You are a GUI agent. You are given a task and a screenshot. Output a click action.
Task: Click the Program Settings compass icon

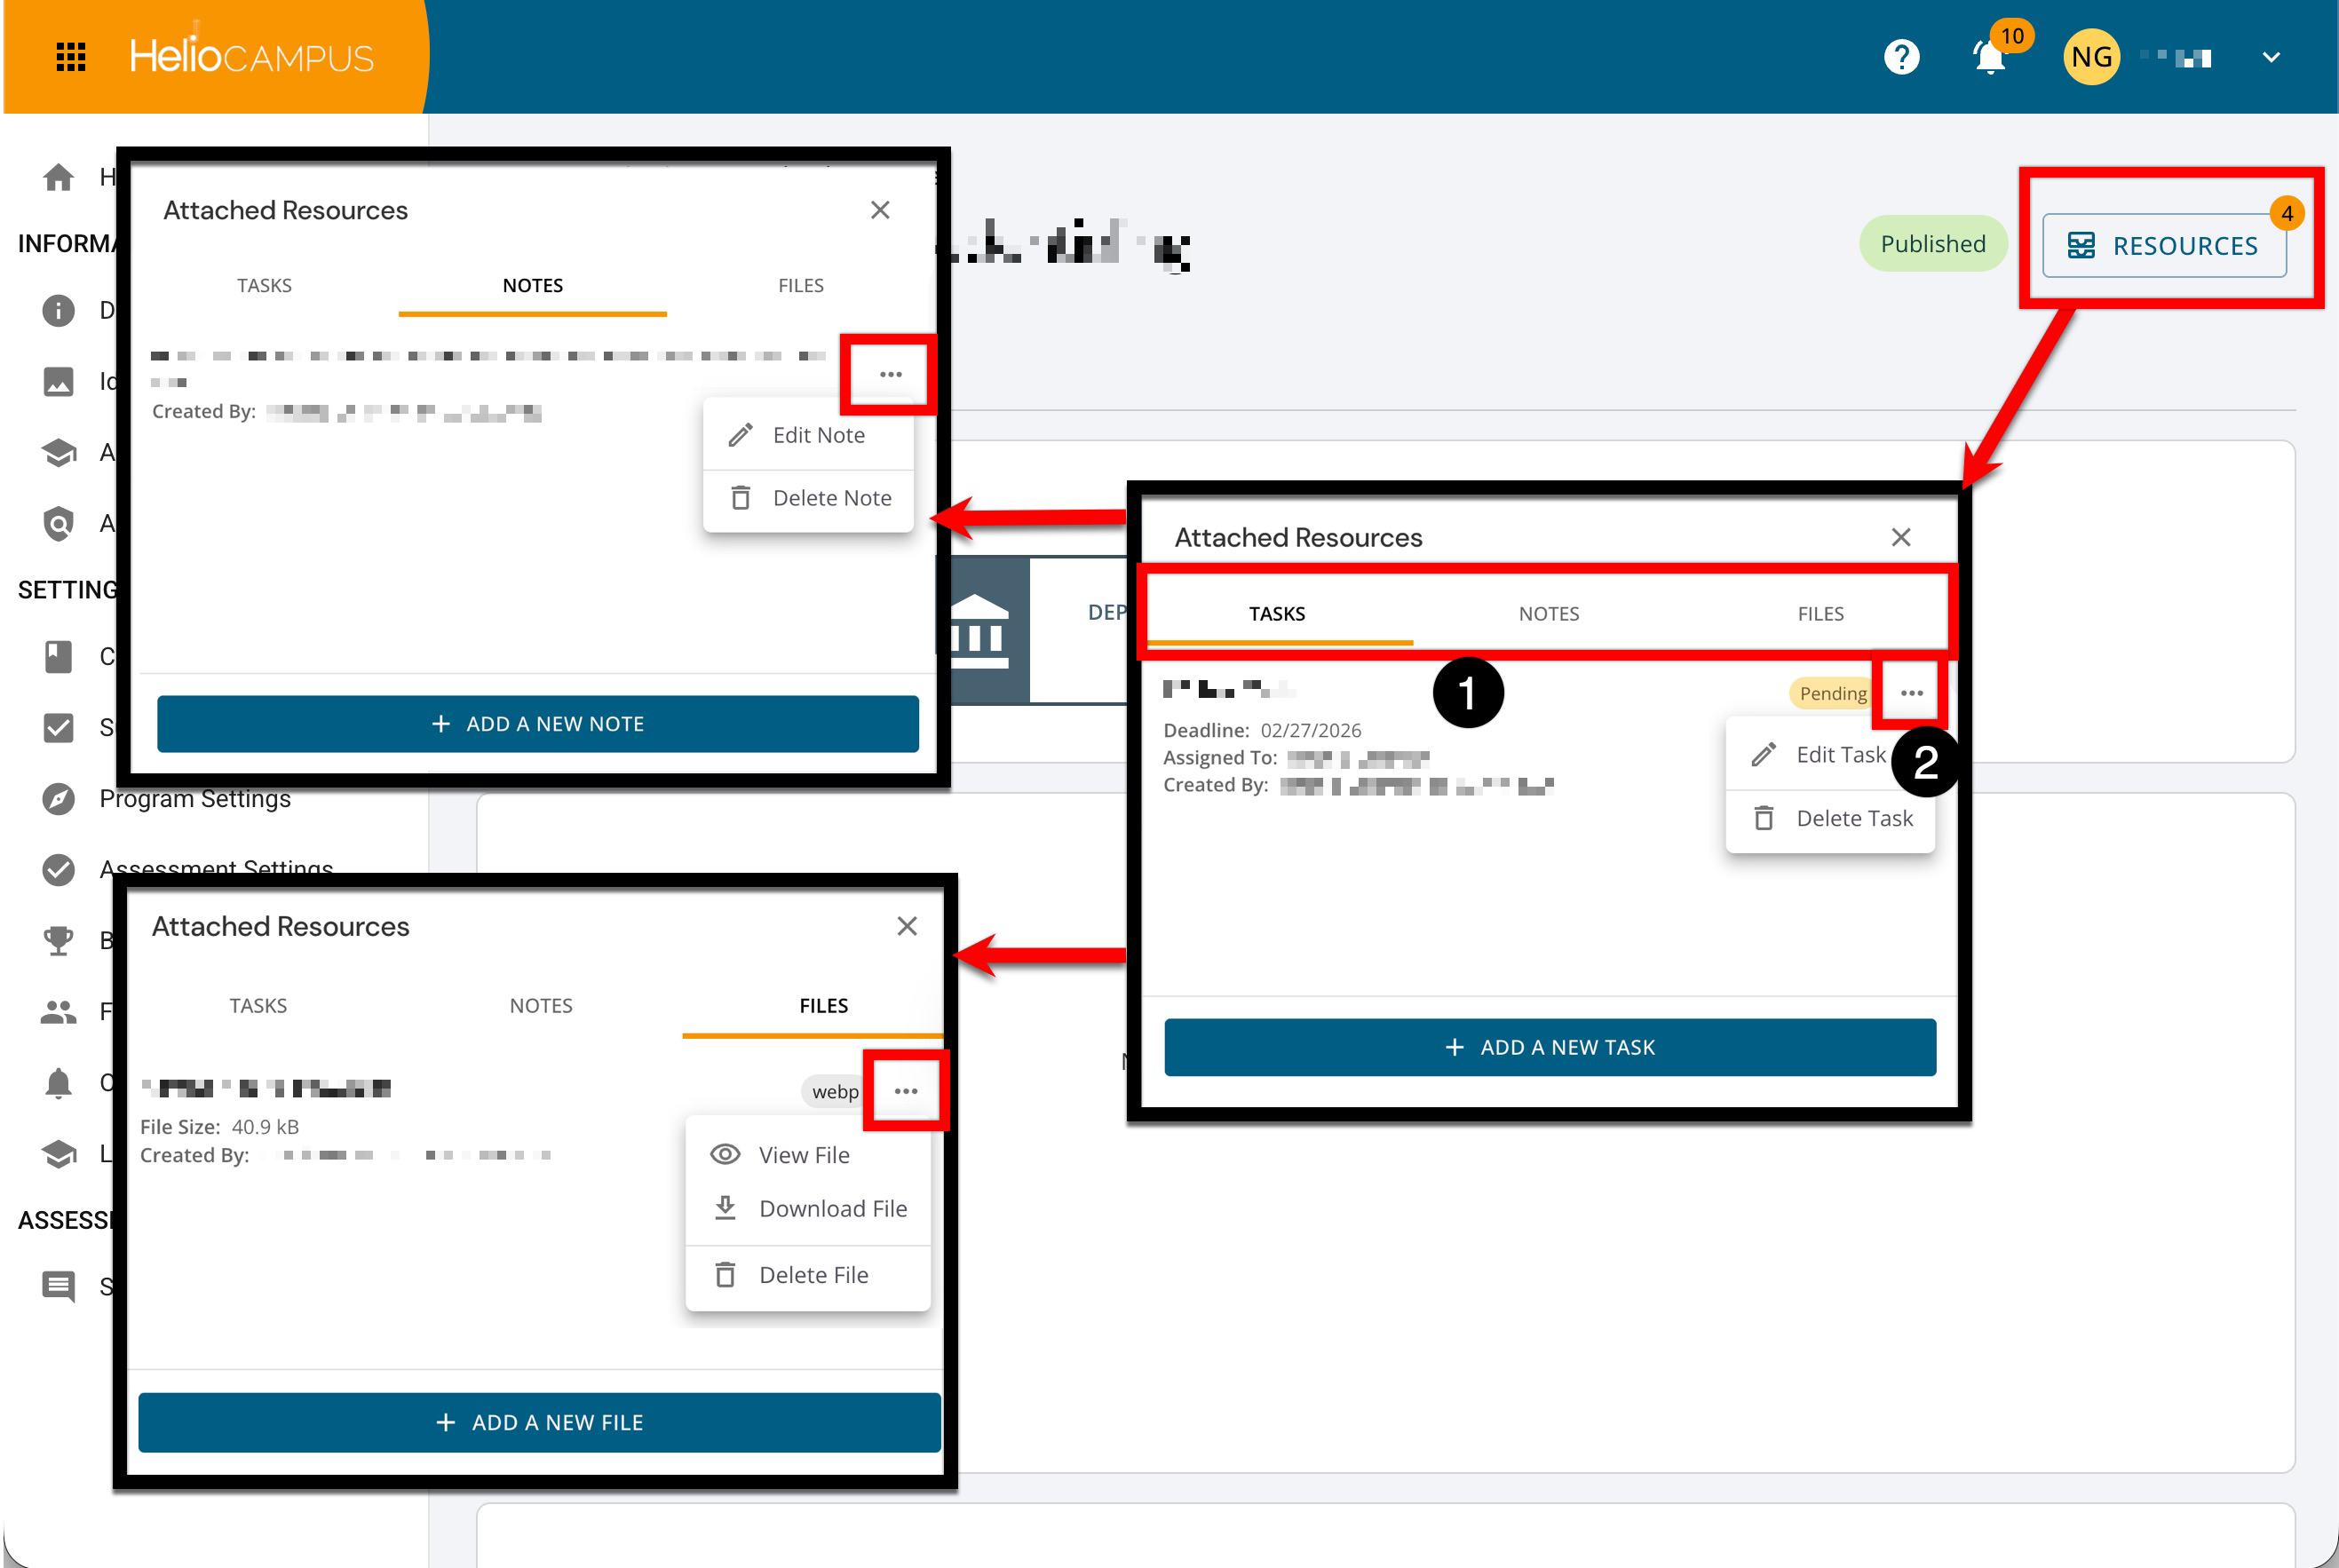(58, 799)
